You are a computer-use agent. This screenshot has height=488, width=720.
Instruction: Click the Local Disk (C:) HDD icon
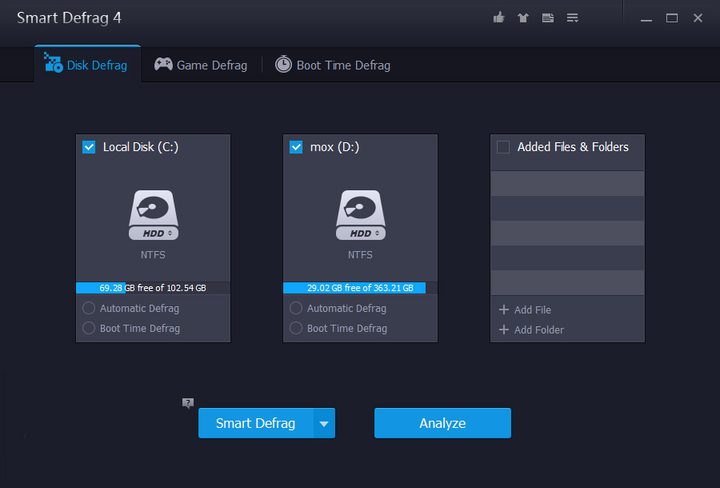click(x=153, y=215)
